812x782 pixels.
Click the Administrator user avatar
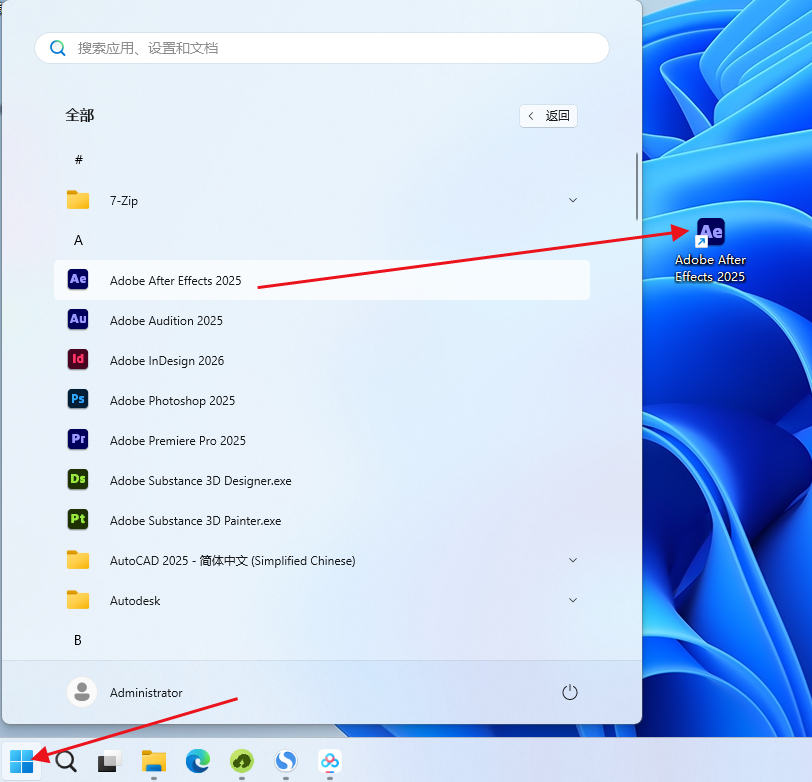point(82,692)
